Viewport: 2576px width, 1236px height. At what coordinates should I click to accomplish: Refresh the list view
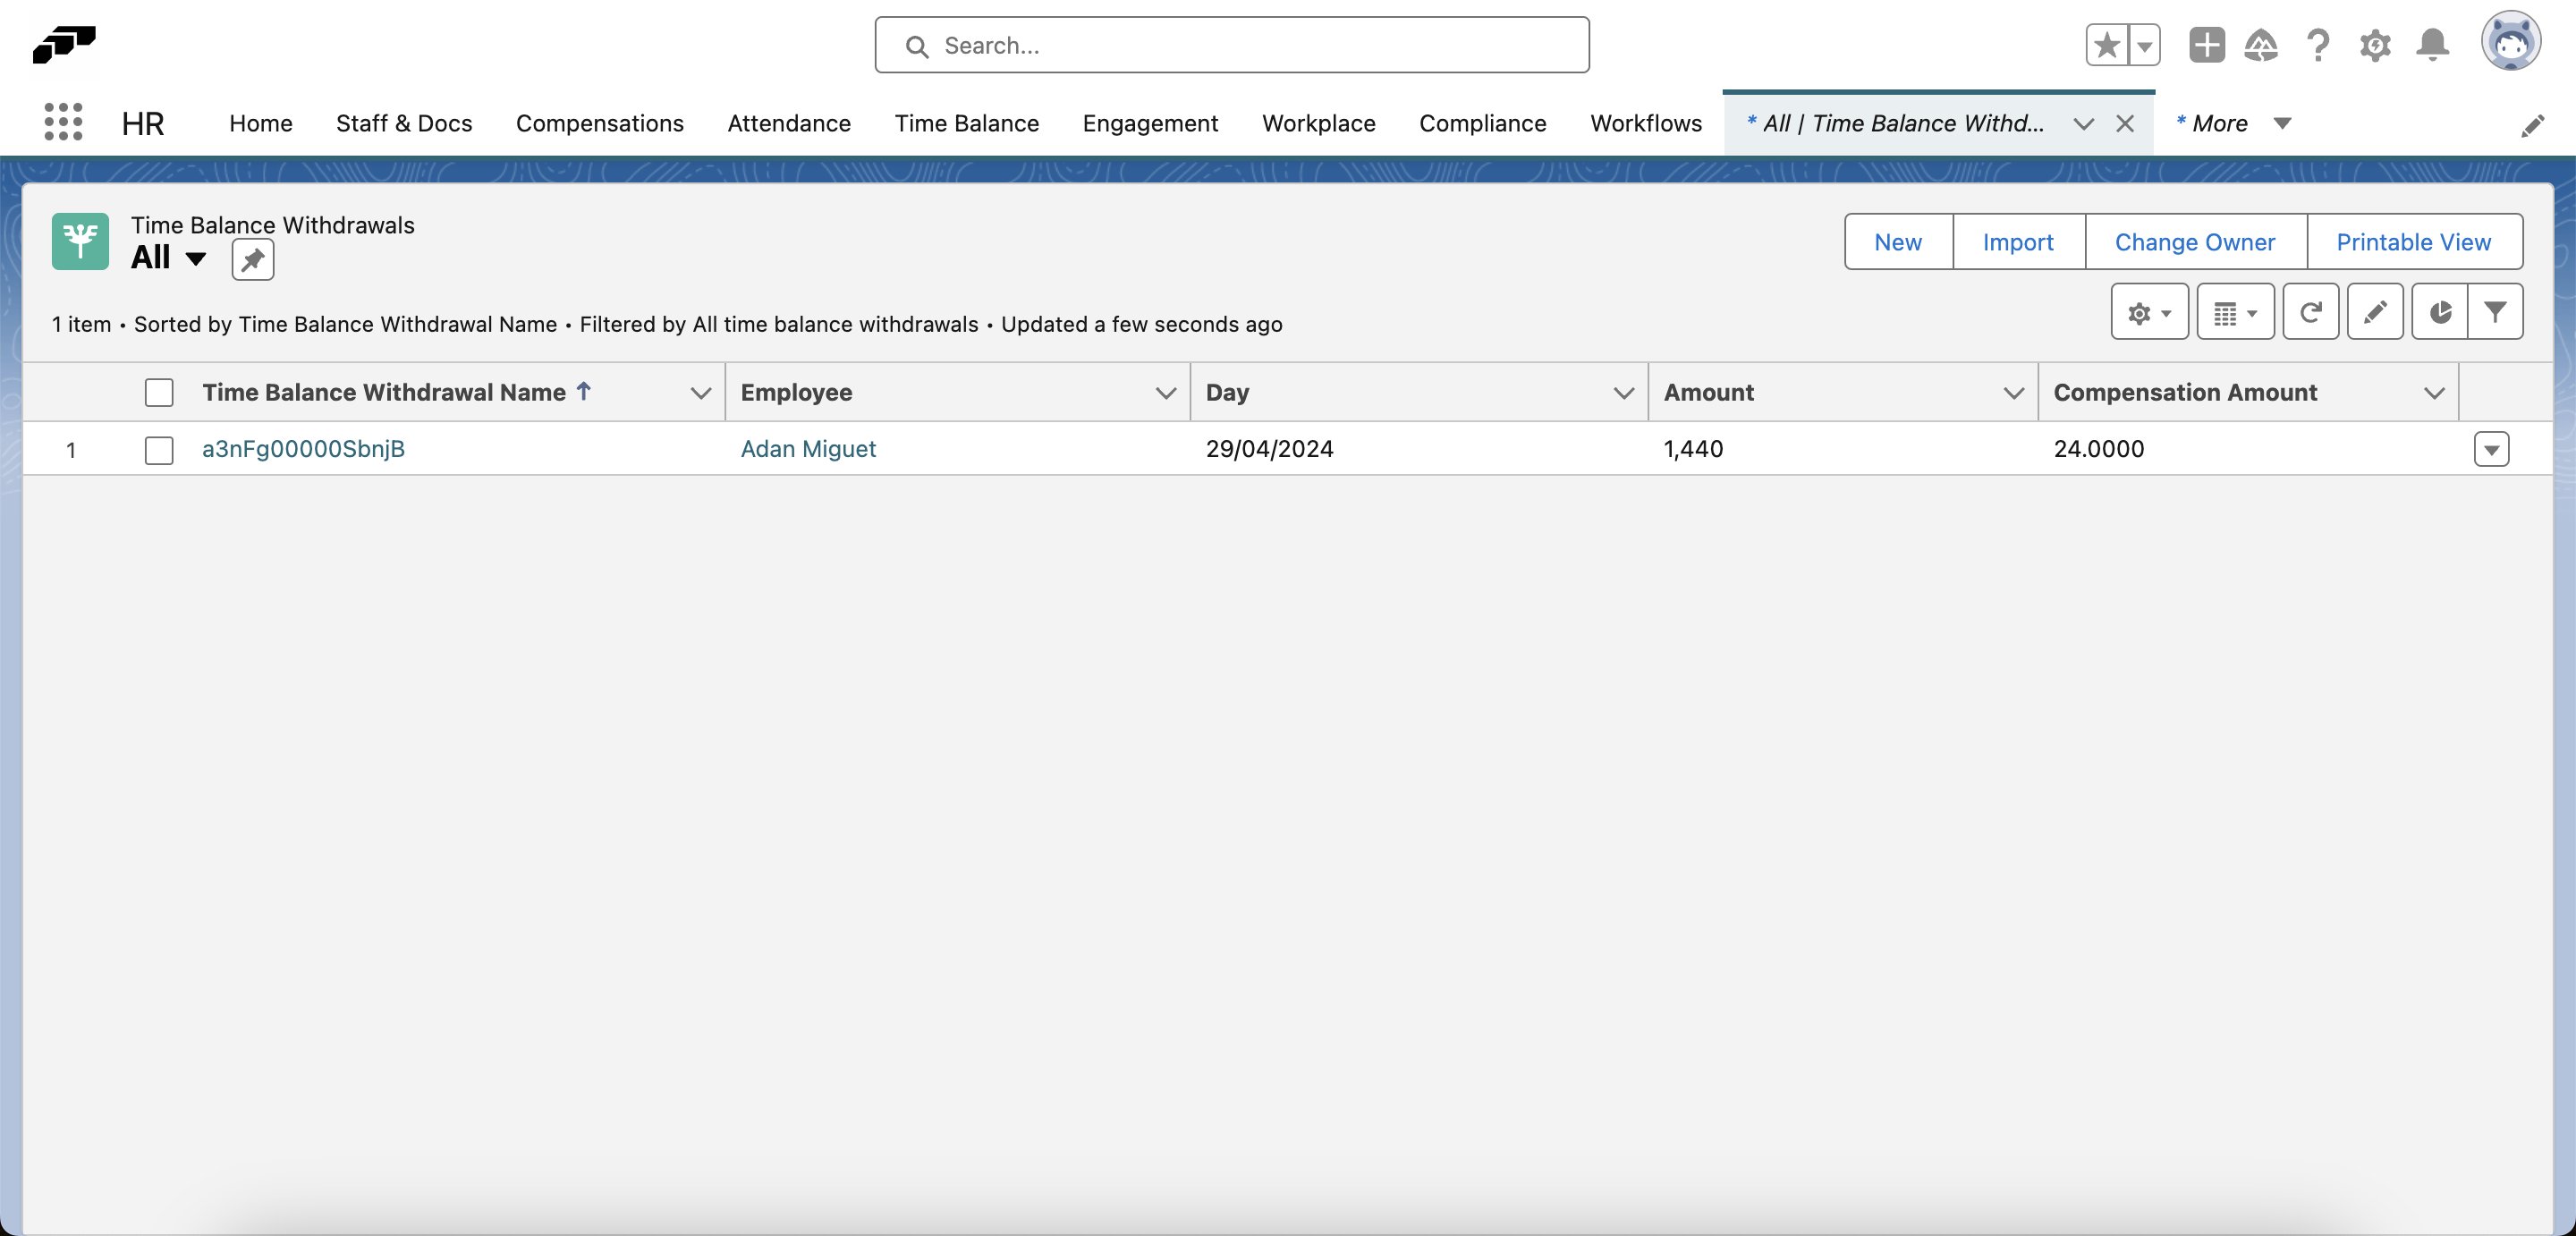pos(2311,311)
